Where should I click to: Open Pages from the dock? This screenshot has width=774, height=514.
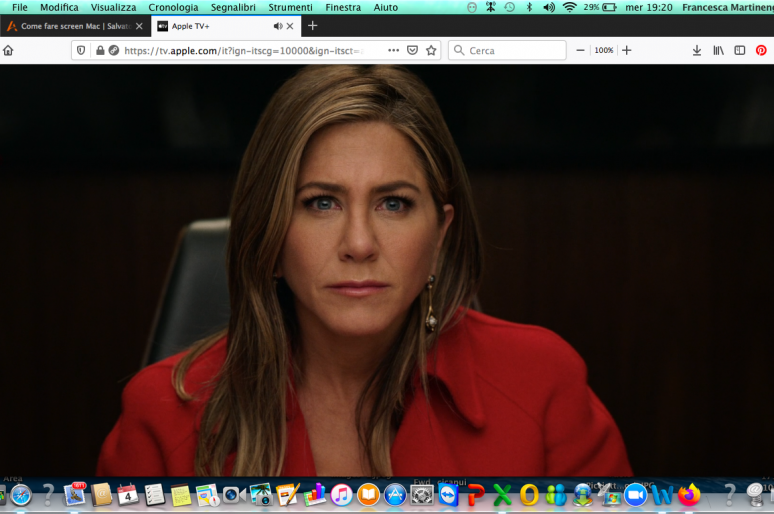(288, 495)
